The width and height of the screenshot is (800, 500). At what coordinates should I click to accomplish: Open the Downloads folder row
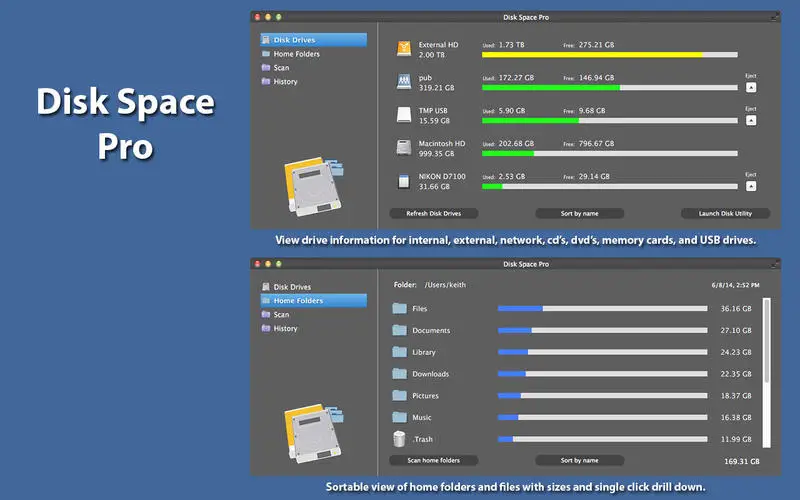click(574, 374)
